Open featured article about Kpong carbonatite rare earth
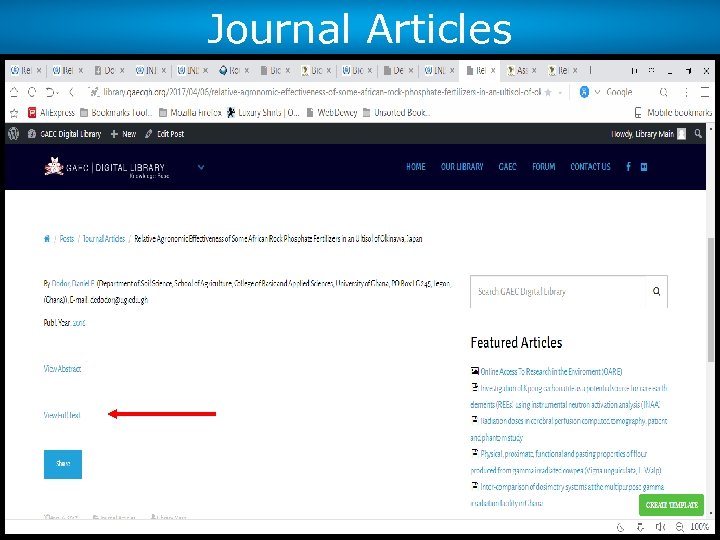Screen dimensions: 720x540 click(x=568, y=396)
